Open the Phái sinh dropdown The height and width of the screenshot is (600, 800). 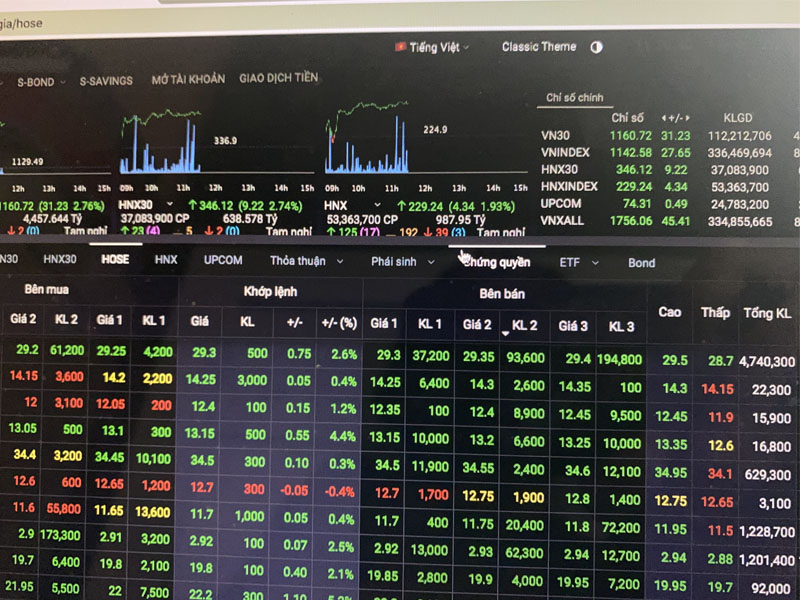click(403, 262)
